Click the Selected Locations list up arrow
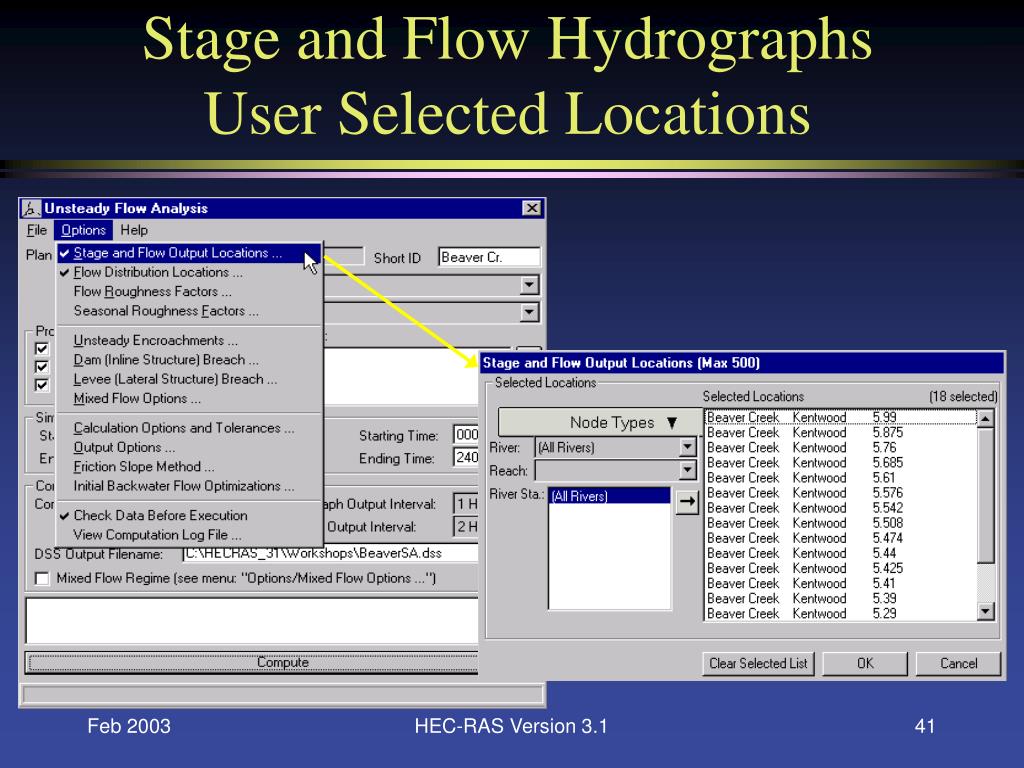The image size is (1024, 768). click(x=985, y=418)
